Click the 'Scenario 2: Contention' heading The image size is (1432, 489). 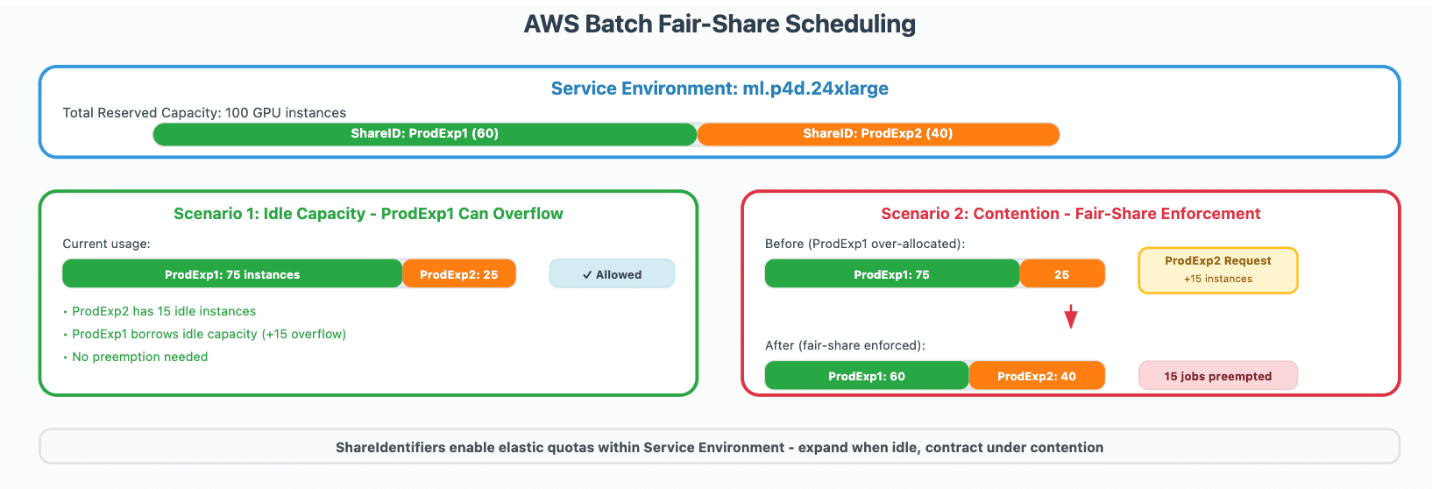1070,213
